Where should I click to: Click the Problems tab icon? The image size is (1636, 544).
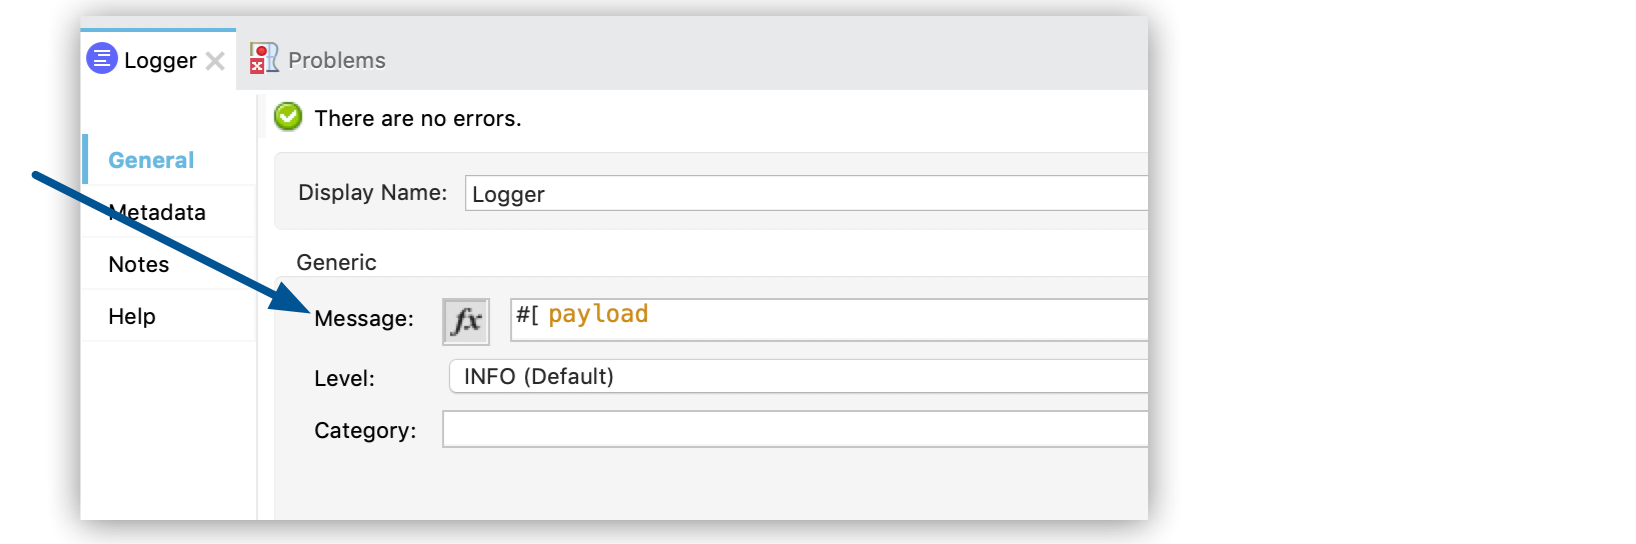264,58
